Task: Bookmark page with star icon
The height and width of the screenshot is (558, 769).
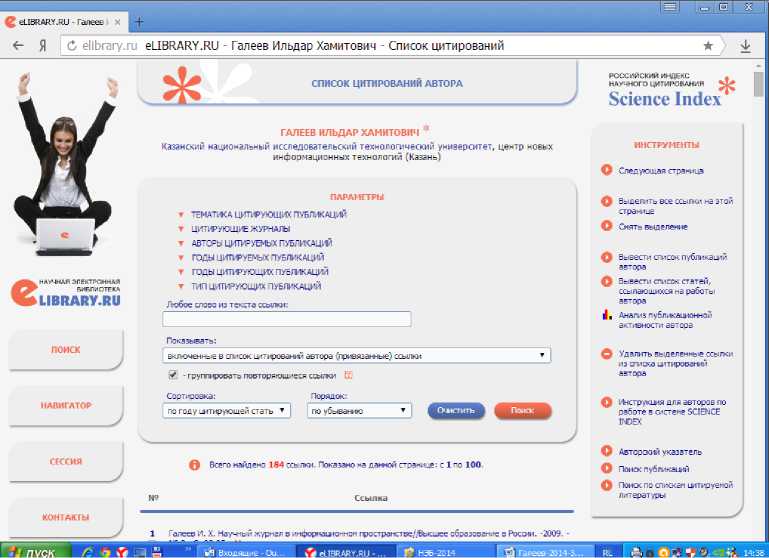Action: (708, 46)
